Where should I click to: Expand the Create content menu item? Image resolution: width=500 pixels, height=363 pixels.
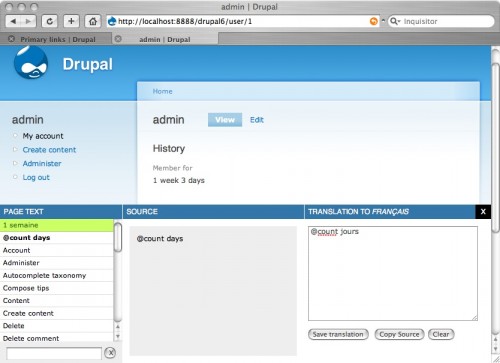click(x=49, y=150)
